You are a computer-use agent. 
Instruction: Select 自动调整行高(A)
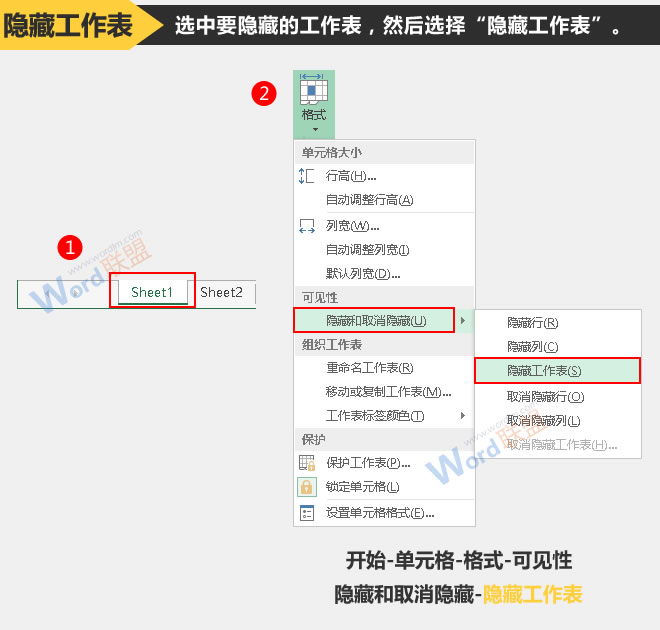(385, 200)
